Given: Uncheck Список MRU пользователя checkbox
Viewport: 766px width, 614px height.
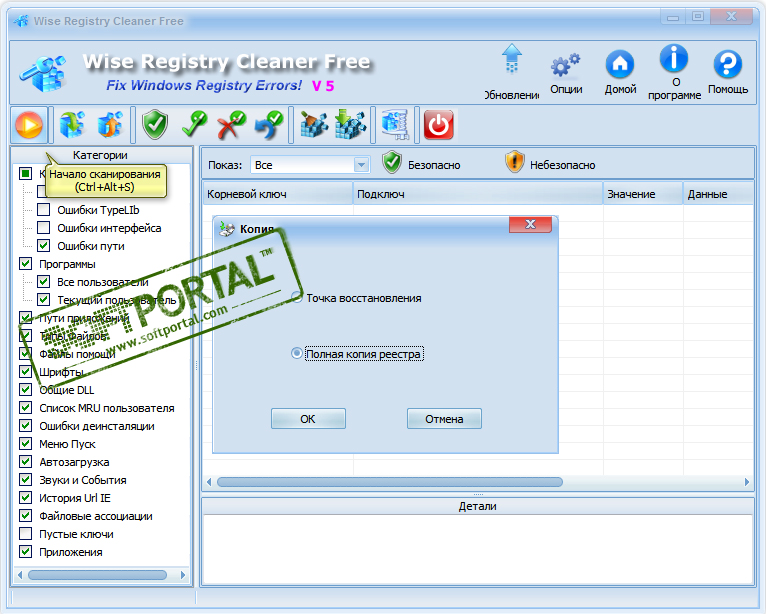Looking at the screenshot, I should 25,408.
